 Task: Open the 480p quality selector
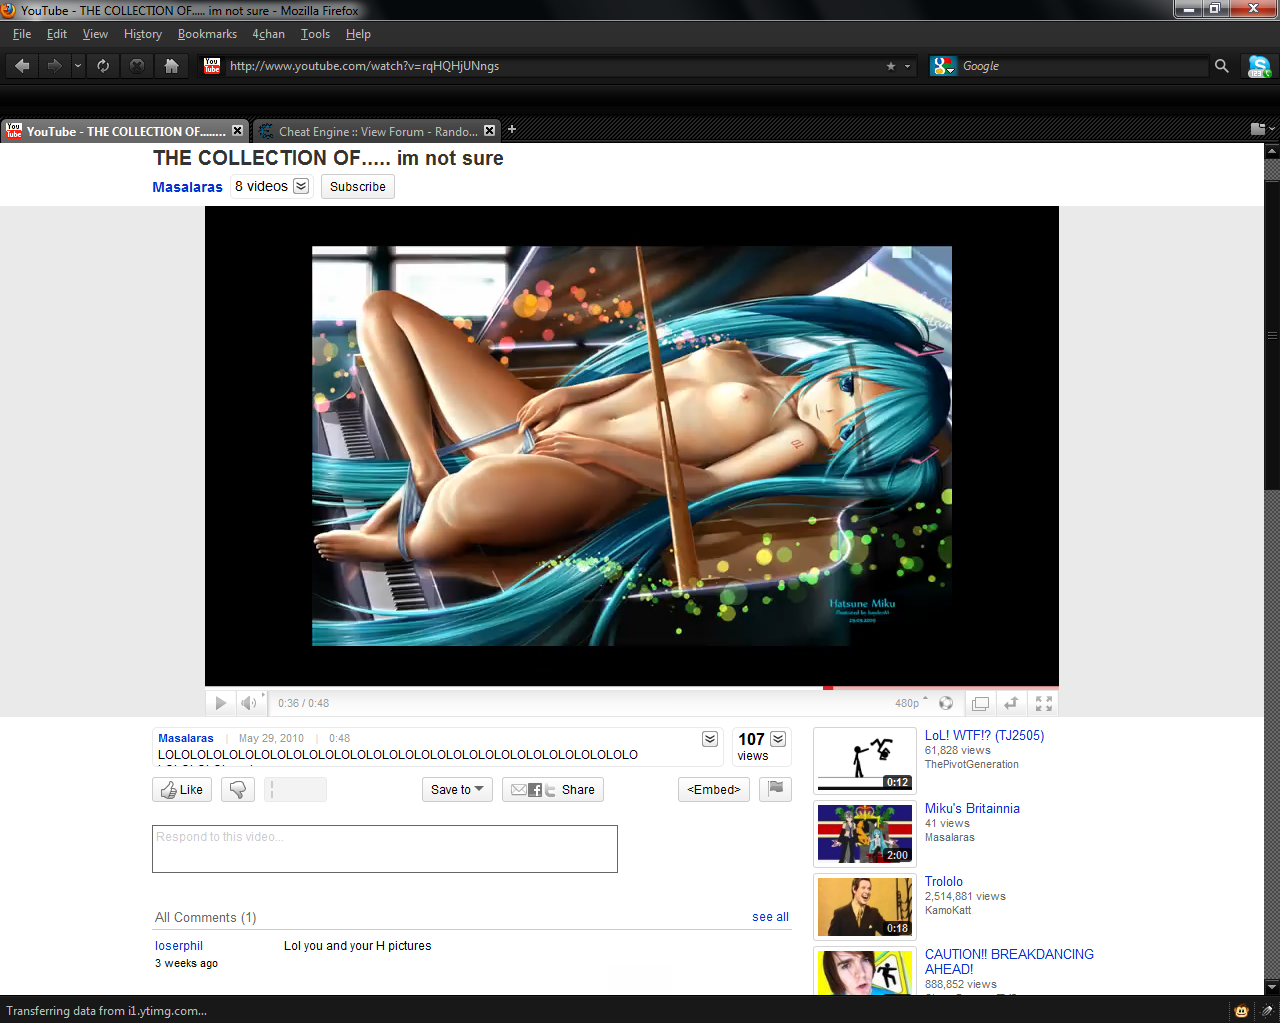(911, 703)
